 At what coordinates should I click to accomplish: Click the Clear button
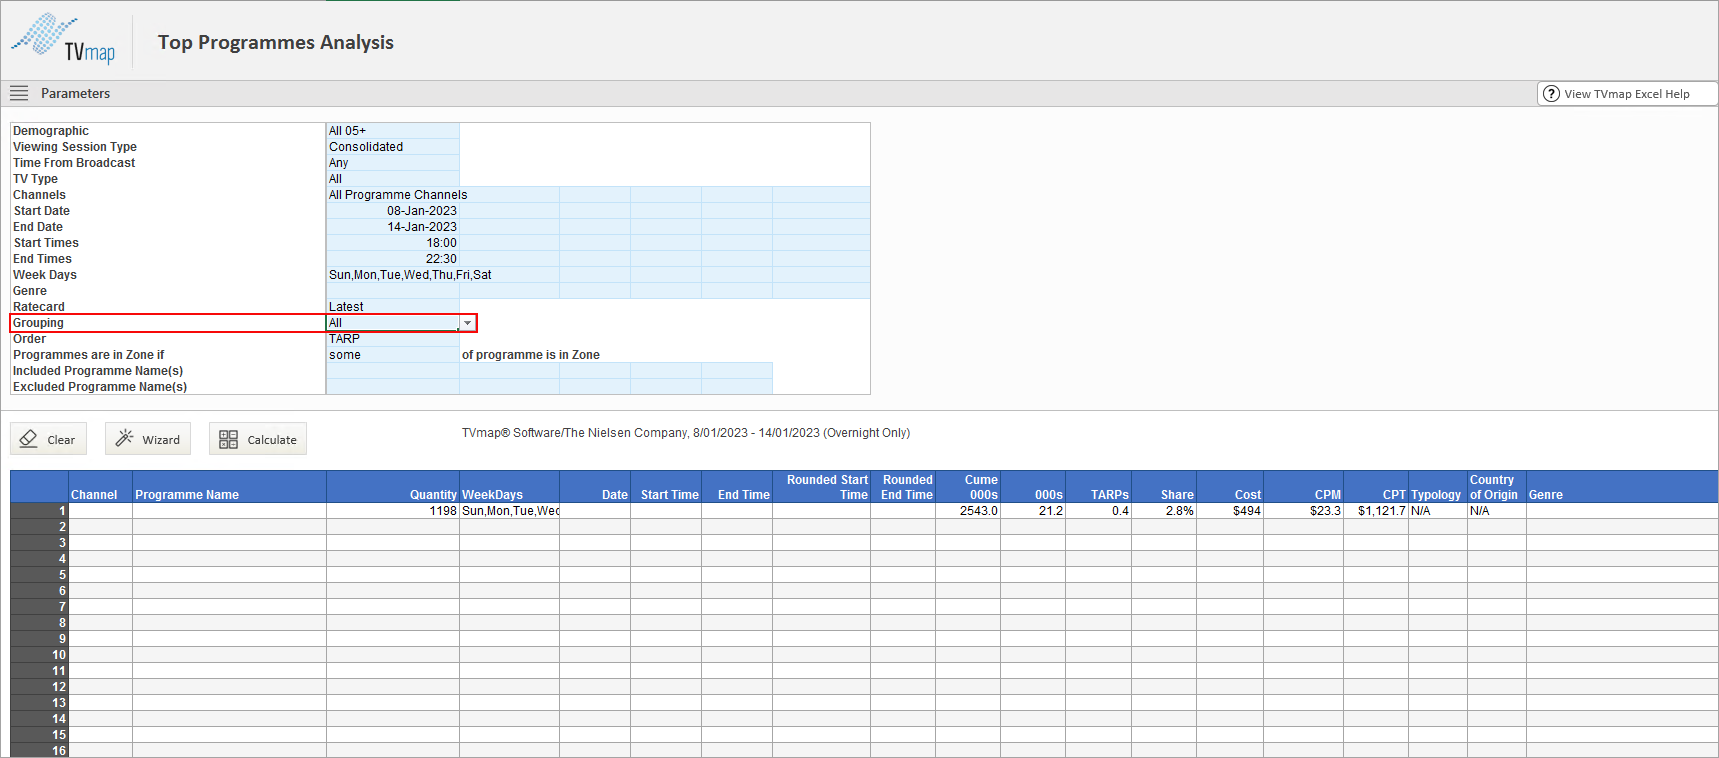(49, 439)
